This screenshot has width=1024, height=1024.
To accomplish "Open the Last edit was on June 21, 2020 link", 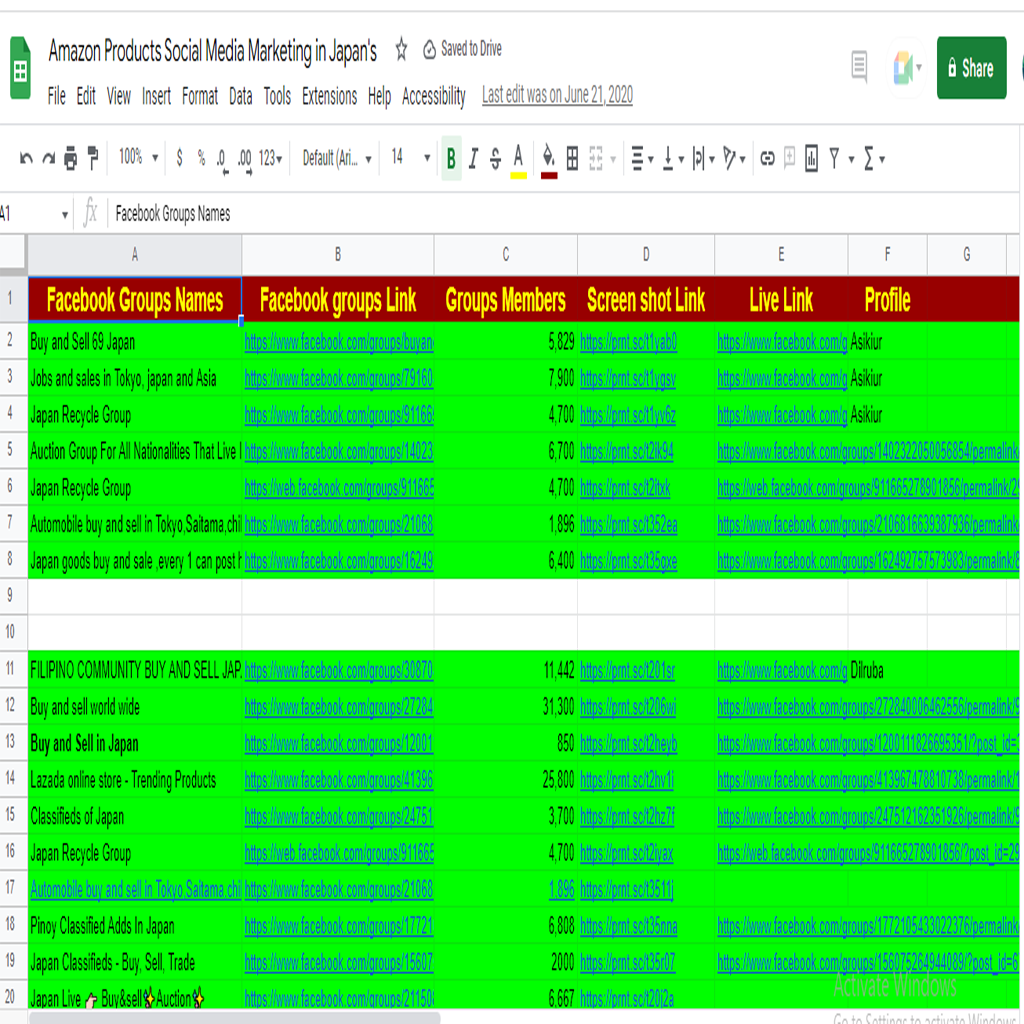I will tap(557, 95).
